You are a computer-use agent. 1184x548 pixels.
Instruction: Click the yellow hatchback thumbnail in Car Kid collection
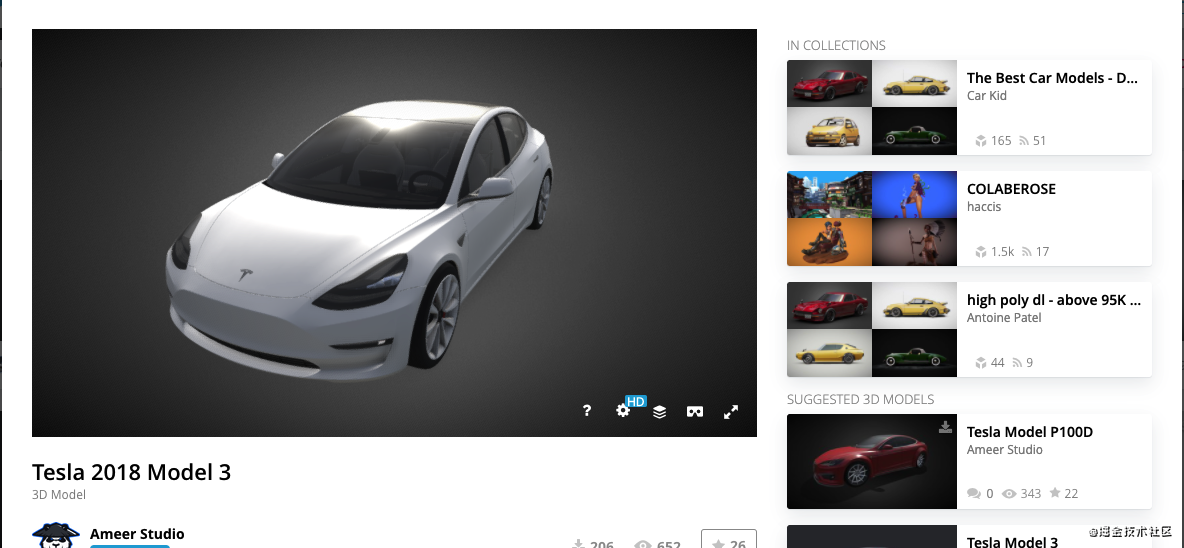pos(829,131)
